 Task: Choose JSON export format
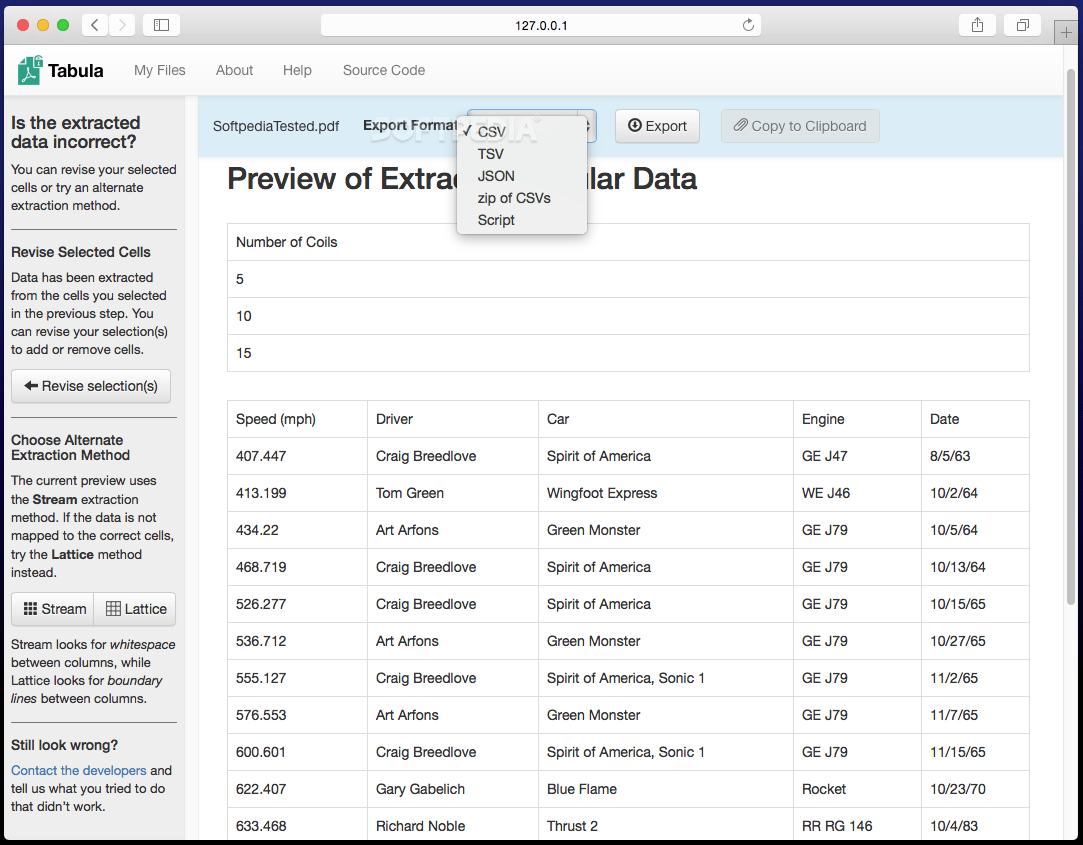click(x=521, y=176)
